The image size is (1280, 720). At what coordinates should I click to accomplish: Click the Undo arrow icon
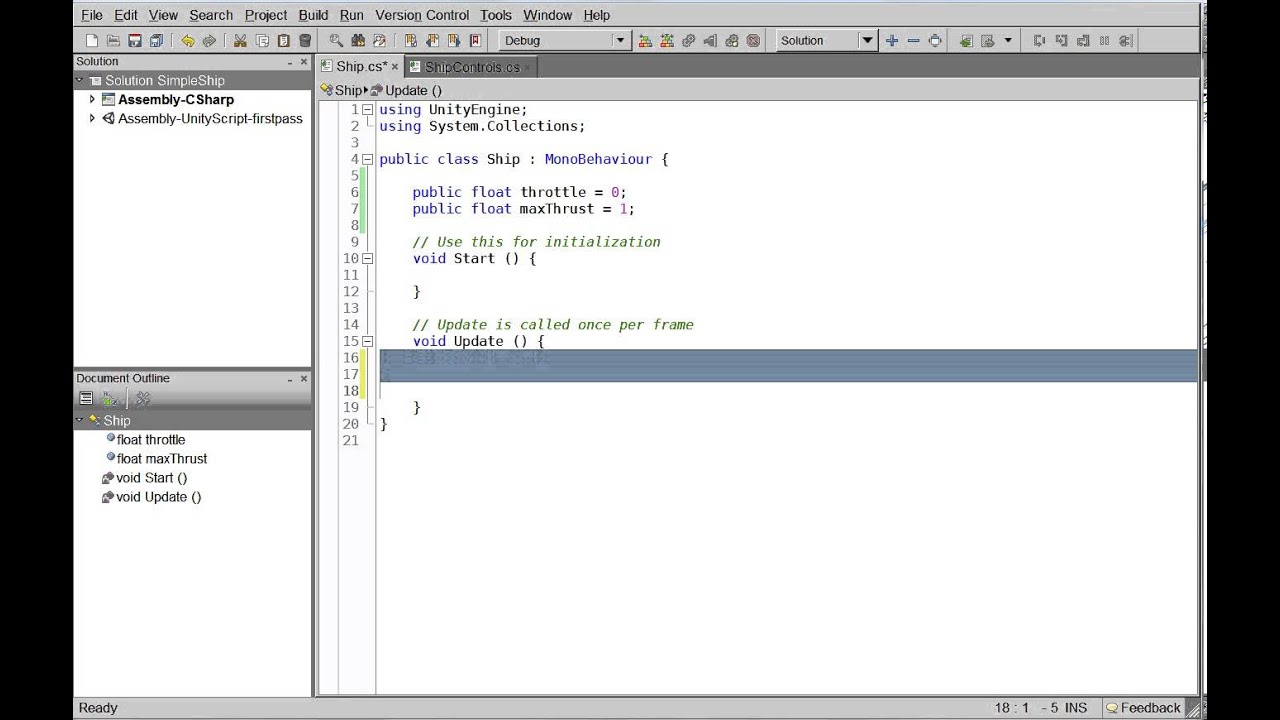187,41
